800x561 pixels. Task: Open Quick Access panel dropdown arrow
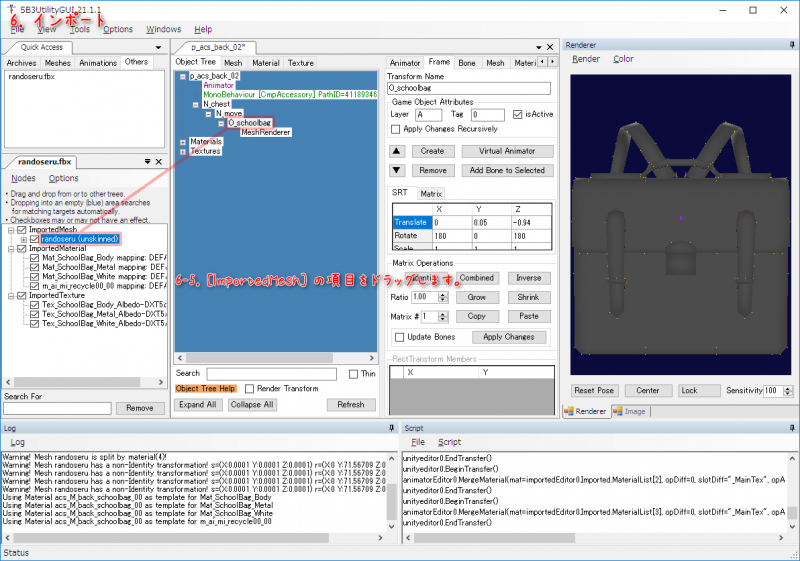pyautogui.click(x=158, y=46)
